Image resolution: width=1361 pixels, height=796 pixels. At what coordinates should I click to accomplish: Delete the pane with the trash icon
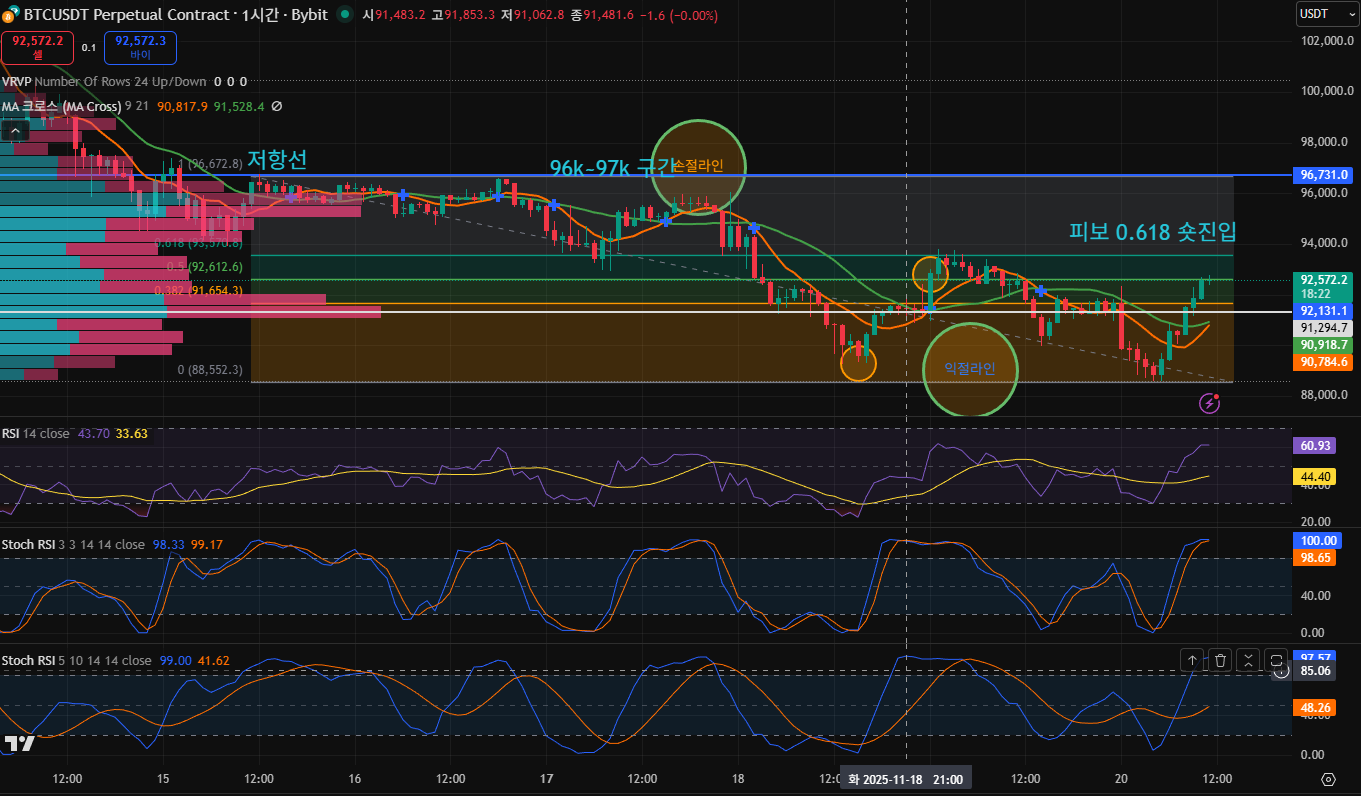tap(1220, 660)
